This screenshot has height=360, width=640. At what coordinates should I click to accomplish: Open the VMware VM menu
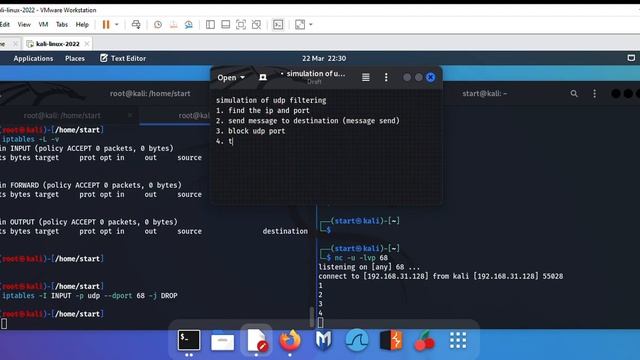coord(43,24)
